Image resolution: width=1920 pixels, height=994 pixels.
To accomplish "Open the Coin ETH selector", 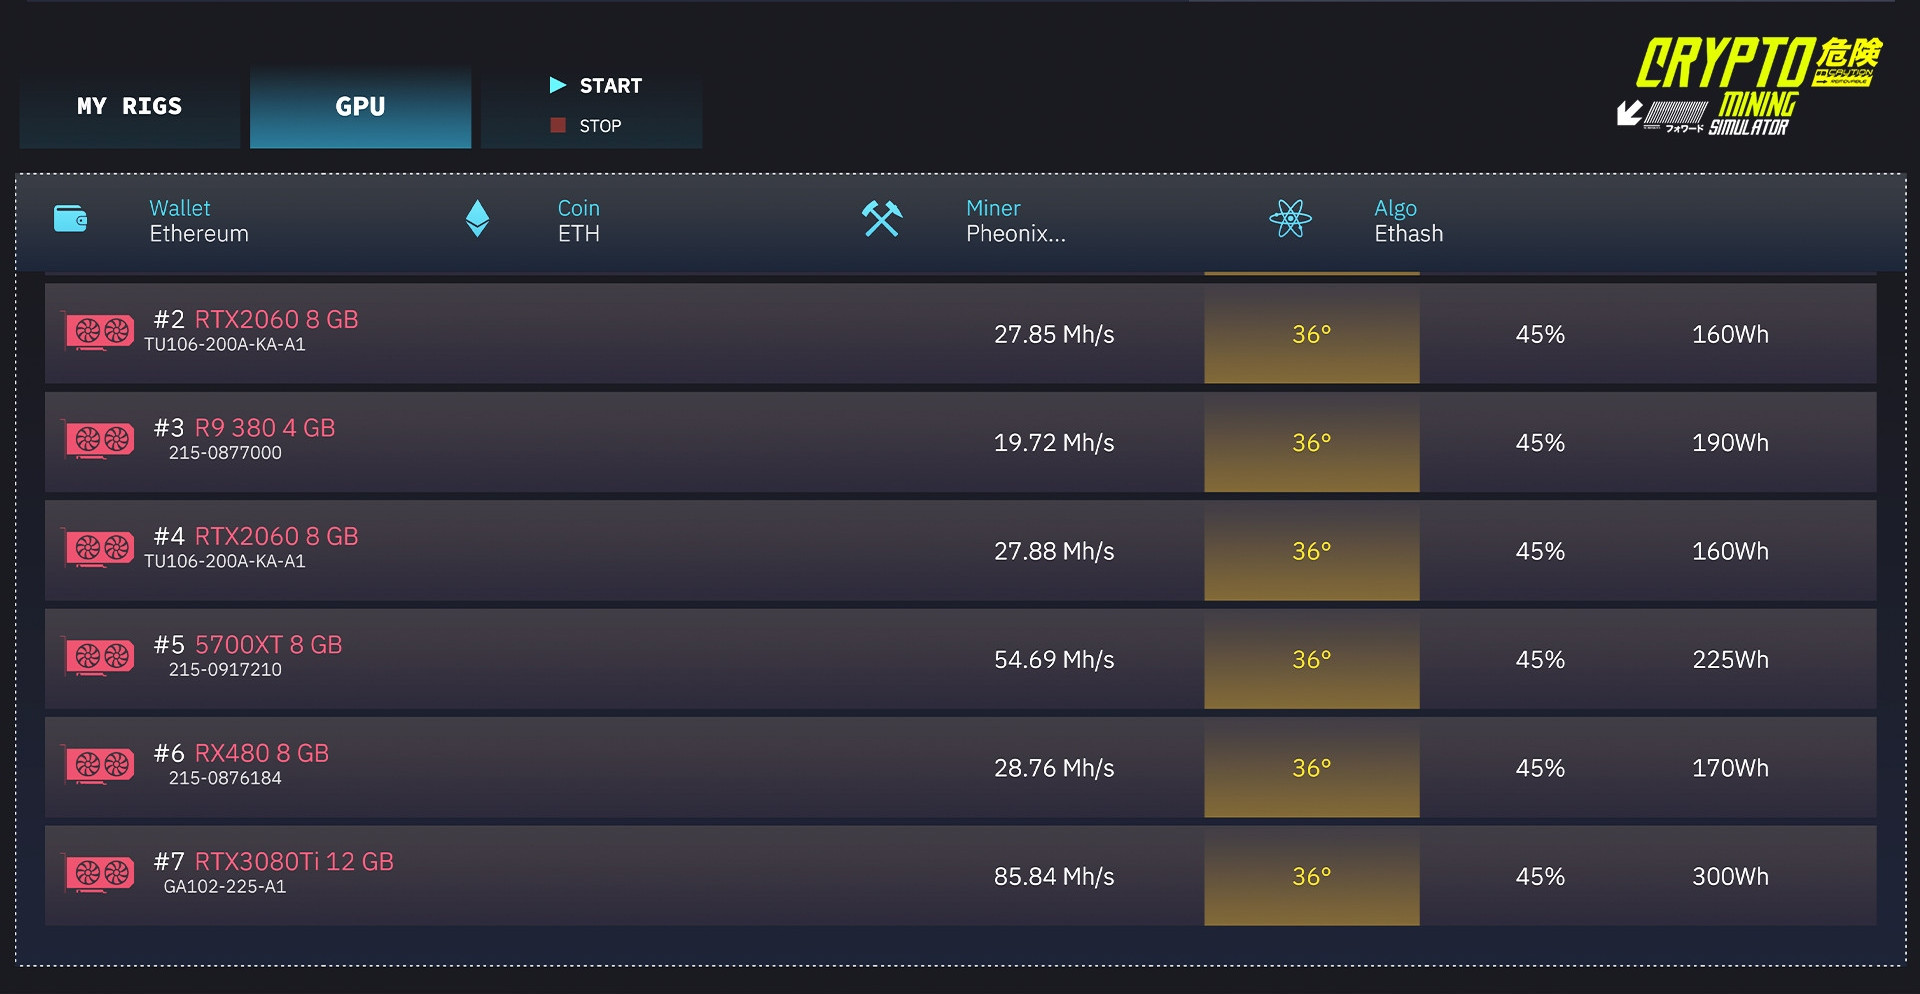I will pyautogui.click(x=579, y=221).
